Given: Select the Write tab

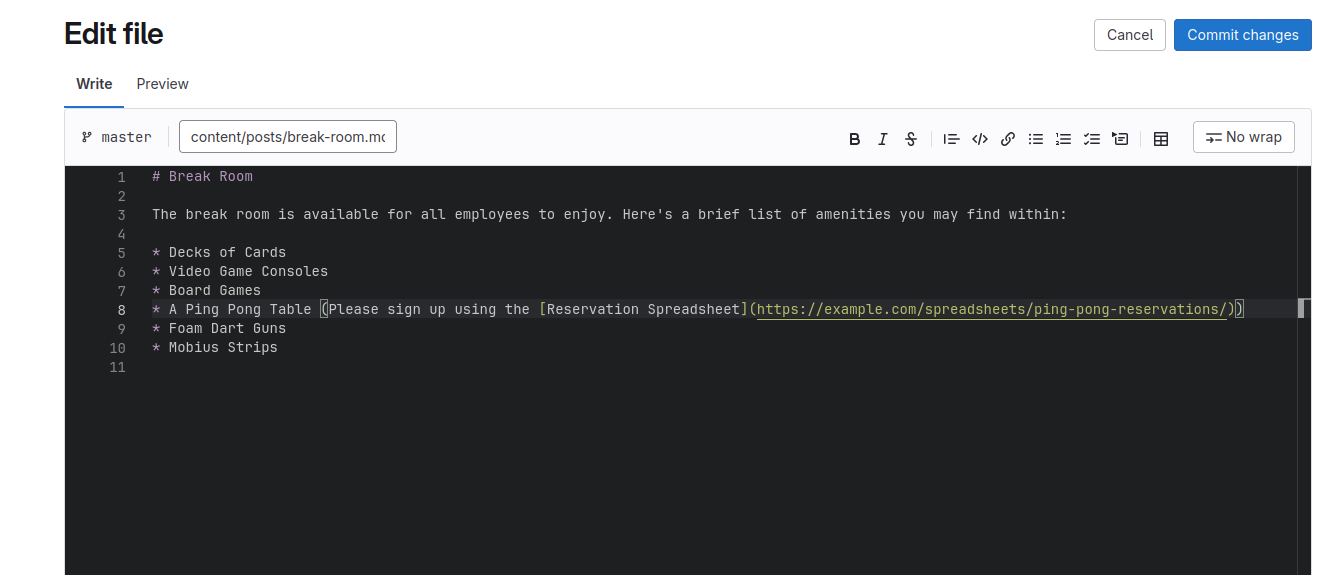Looking at the screenshot, I should click(x=94, y=84).
